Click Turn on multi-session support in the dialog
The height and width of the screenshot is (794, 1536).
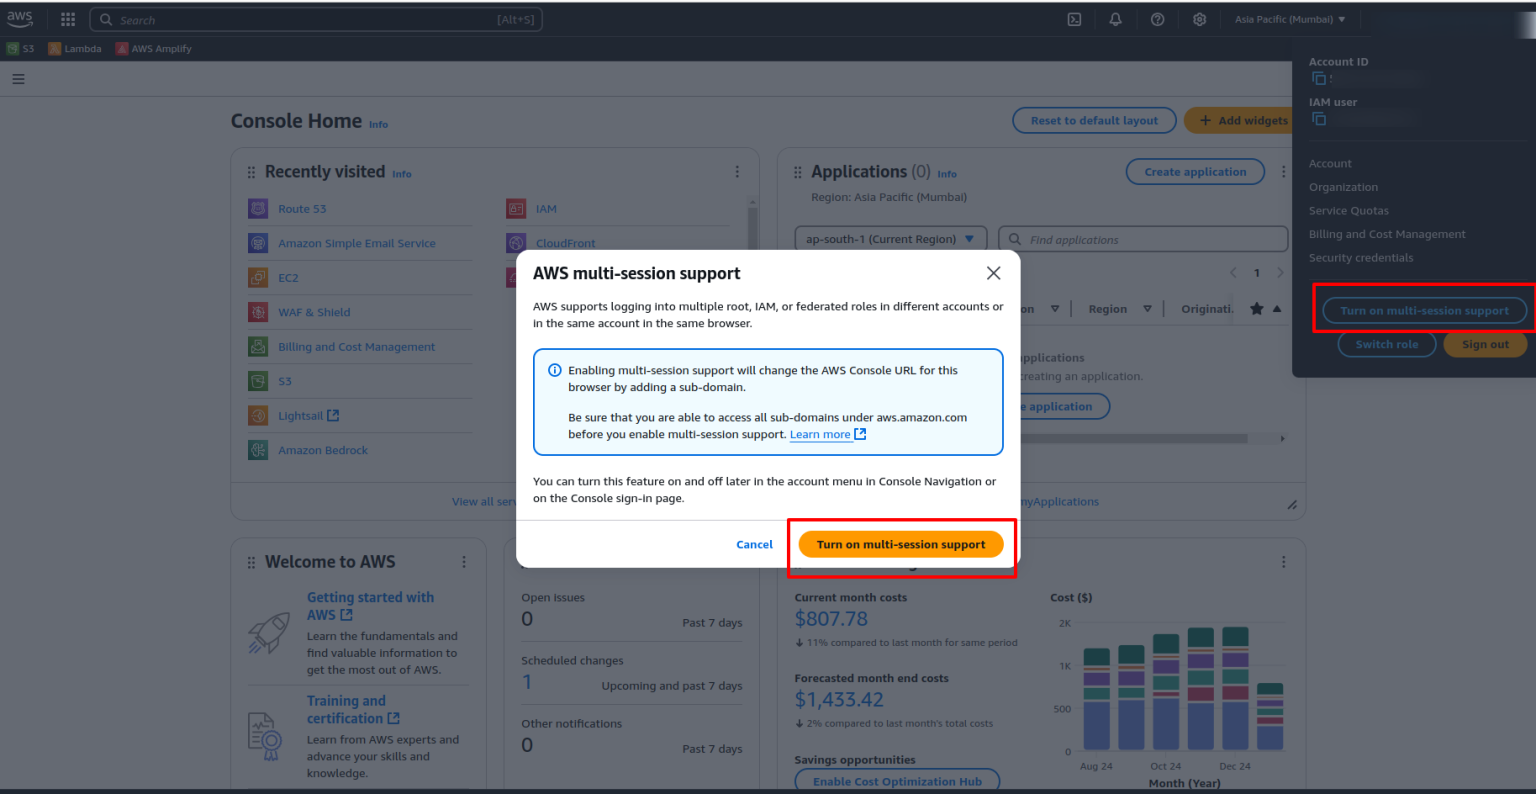[900, 544]
